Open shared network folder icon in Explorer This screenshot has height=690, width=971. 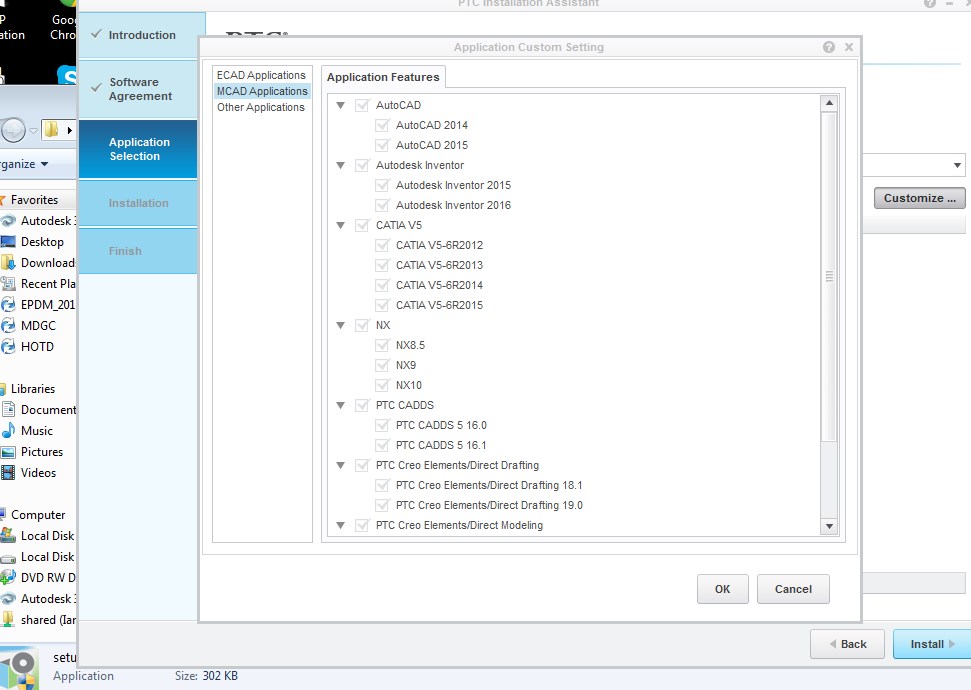pyautogui.click(x=8, y=619)
